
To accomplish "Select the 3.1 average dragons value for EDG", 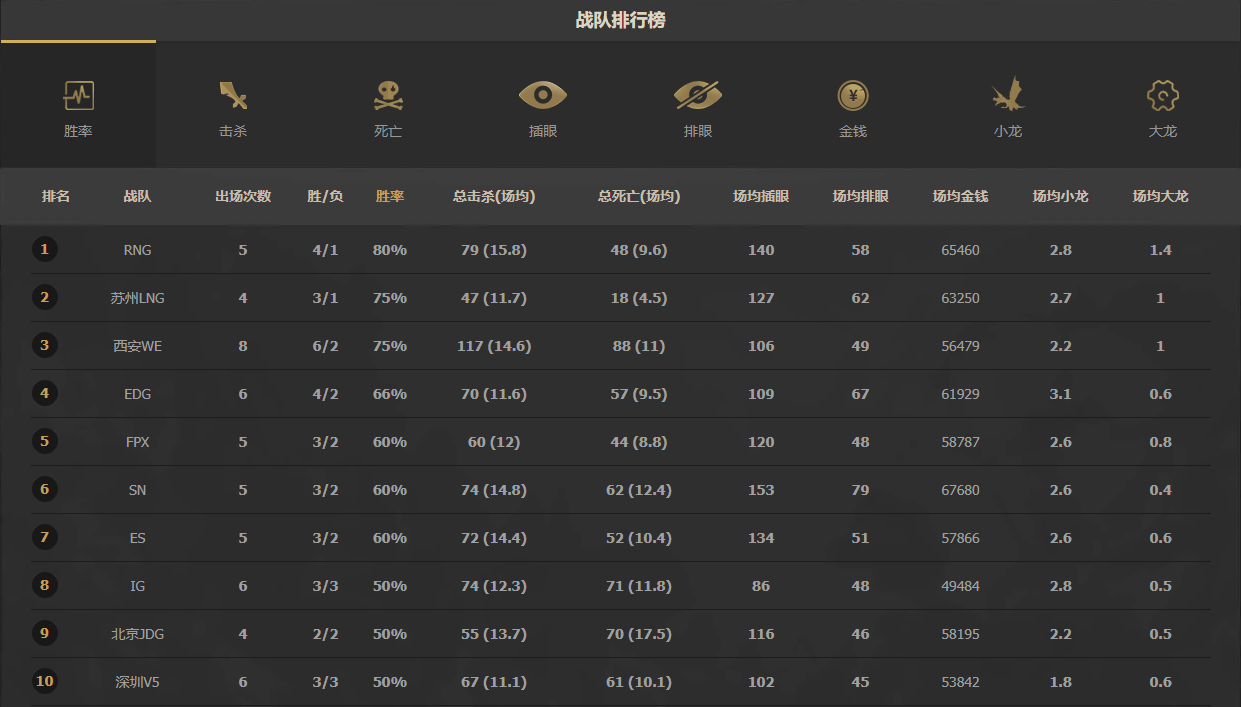I will click(1061, 394).
